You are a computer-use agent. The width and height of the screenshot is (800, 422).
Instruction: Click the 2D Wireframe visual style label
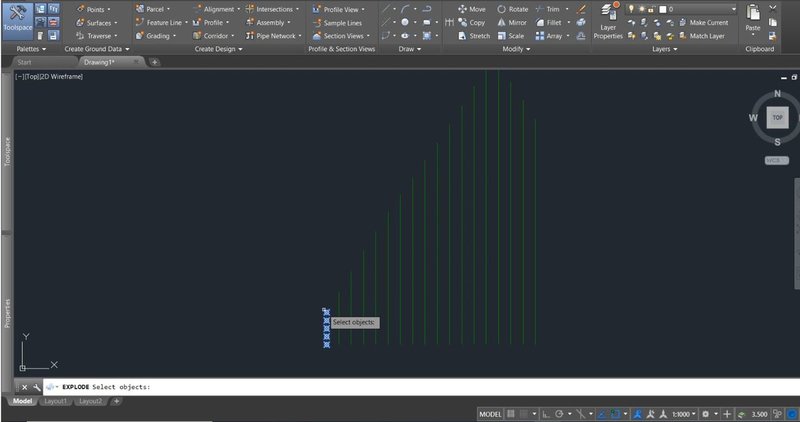pyautogui.click(x=61, y=77)
